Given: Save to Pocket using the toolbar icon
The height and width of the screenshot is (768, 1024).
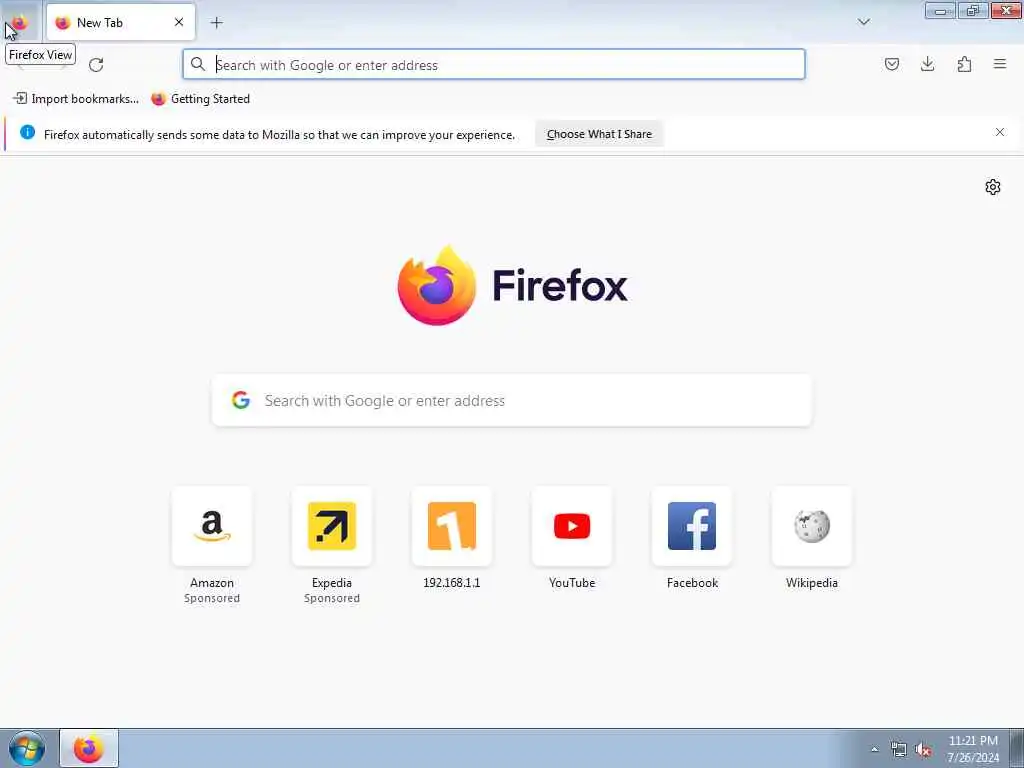Looking at the screenshot, I should point(891,64).
